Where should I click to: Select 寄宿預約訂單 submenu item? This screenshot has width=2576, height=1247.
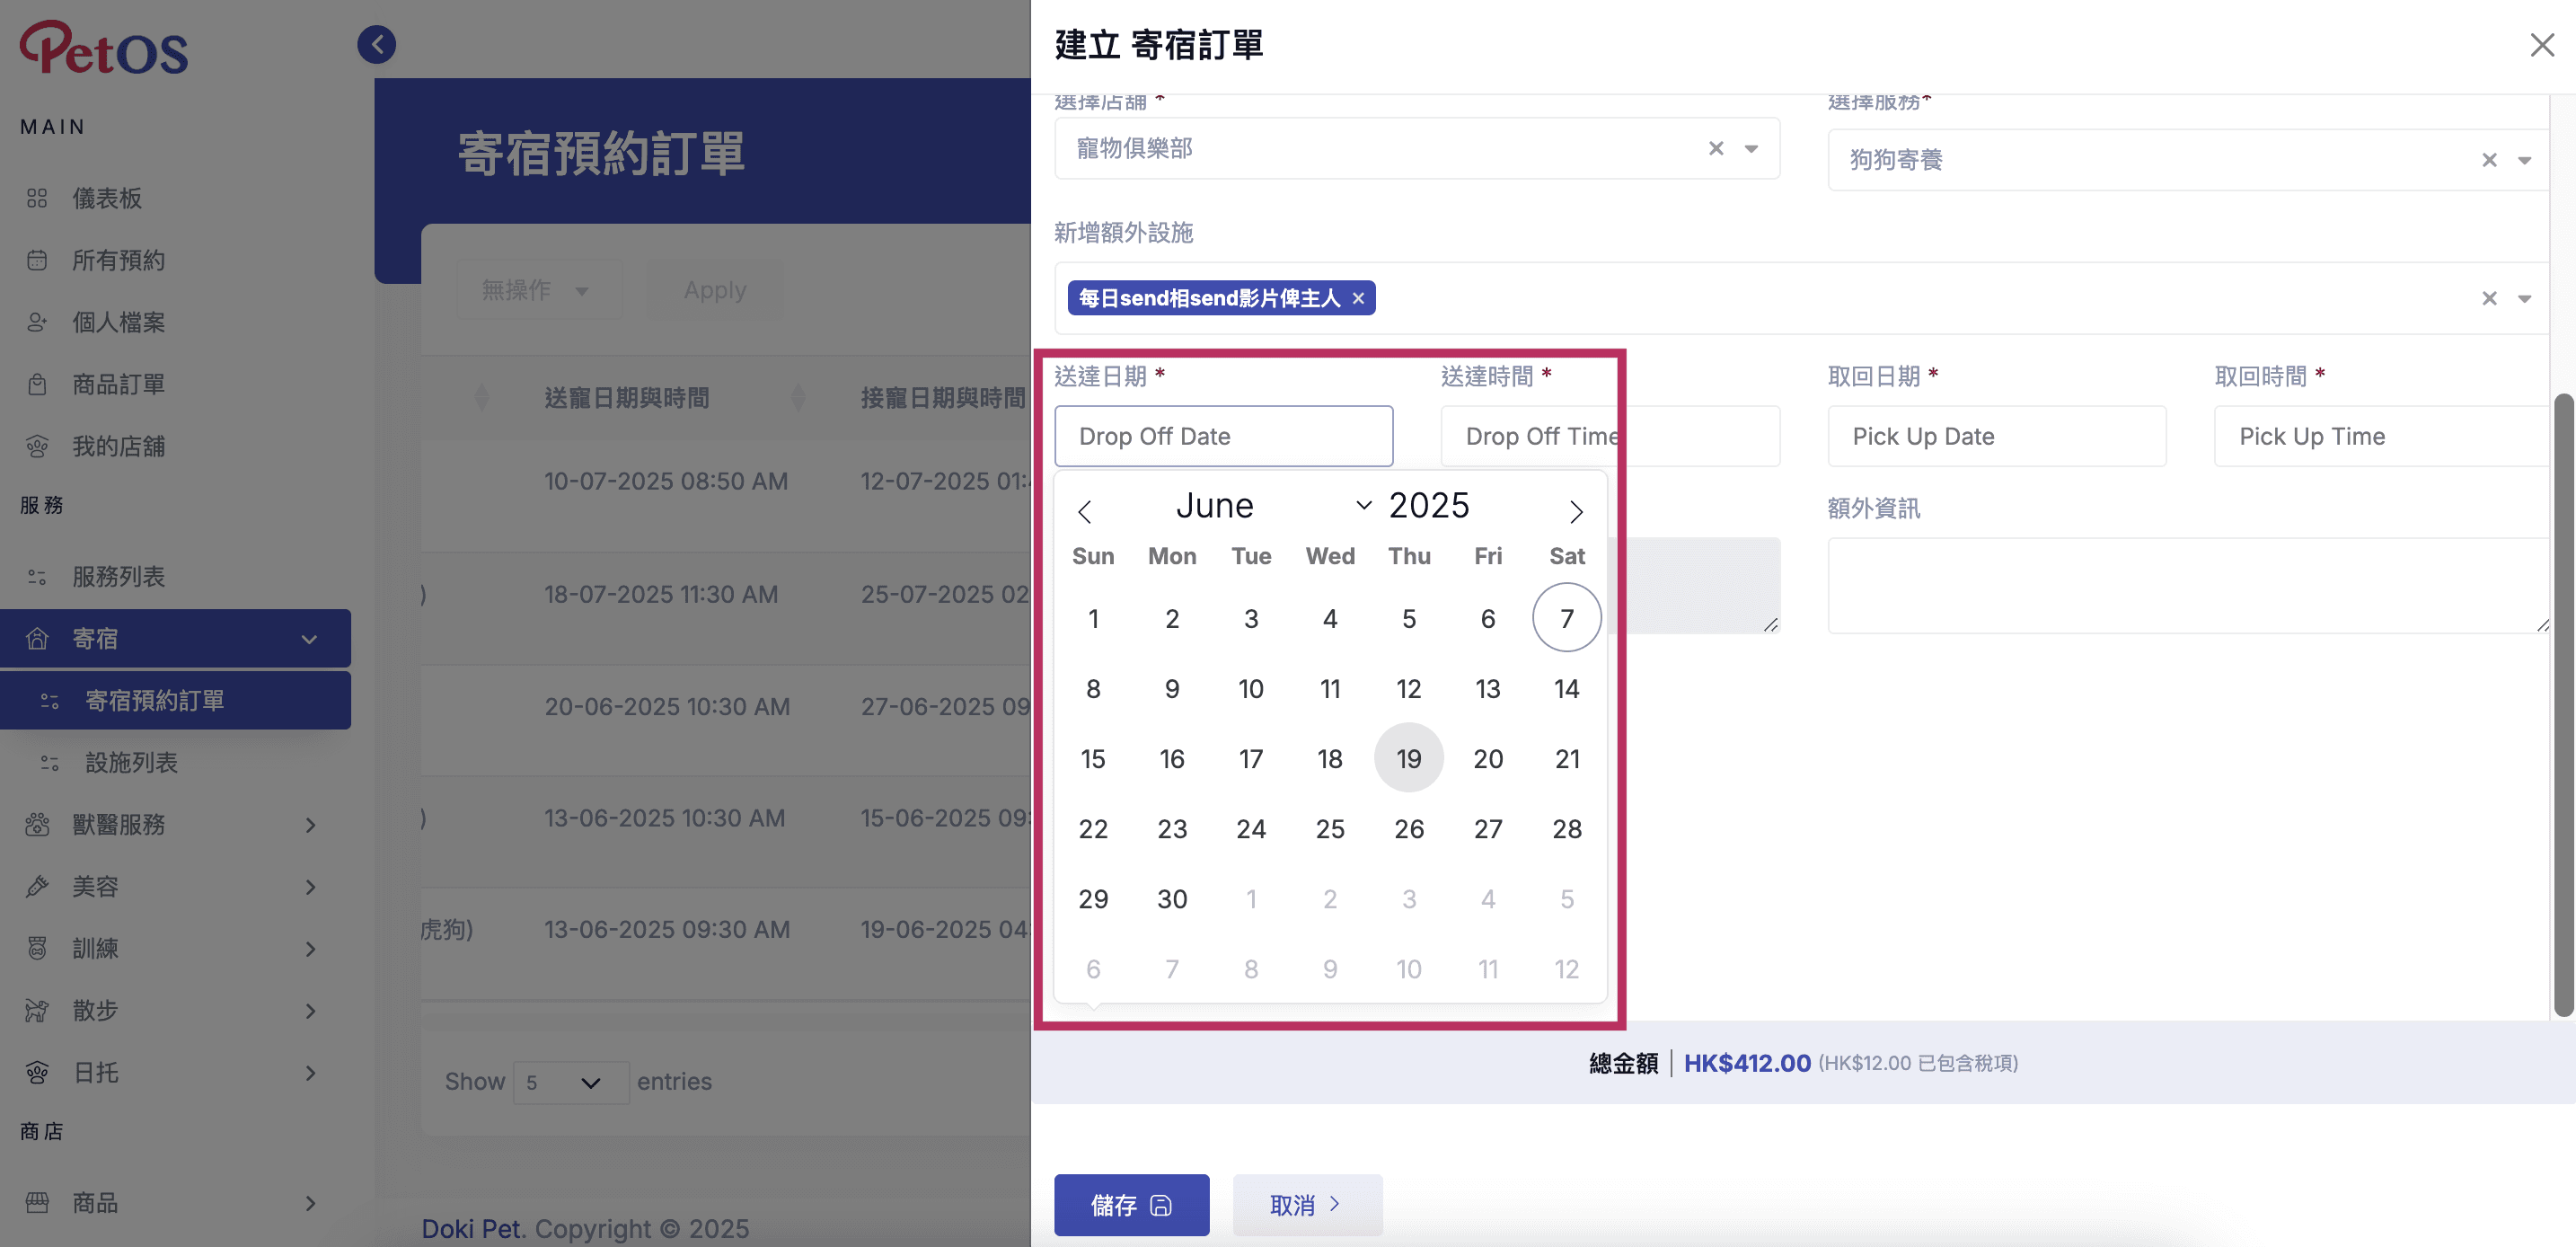click(175, 700)
